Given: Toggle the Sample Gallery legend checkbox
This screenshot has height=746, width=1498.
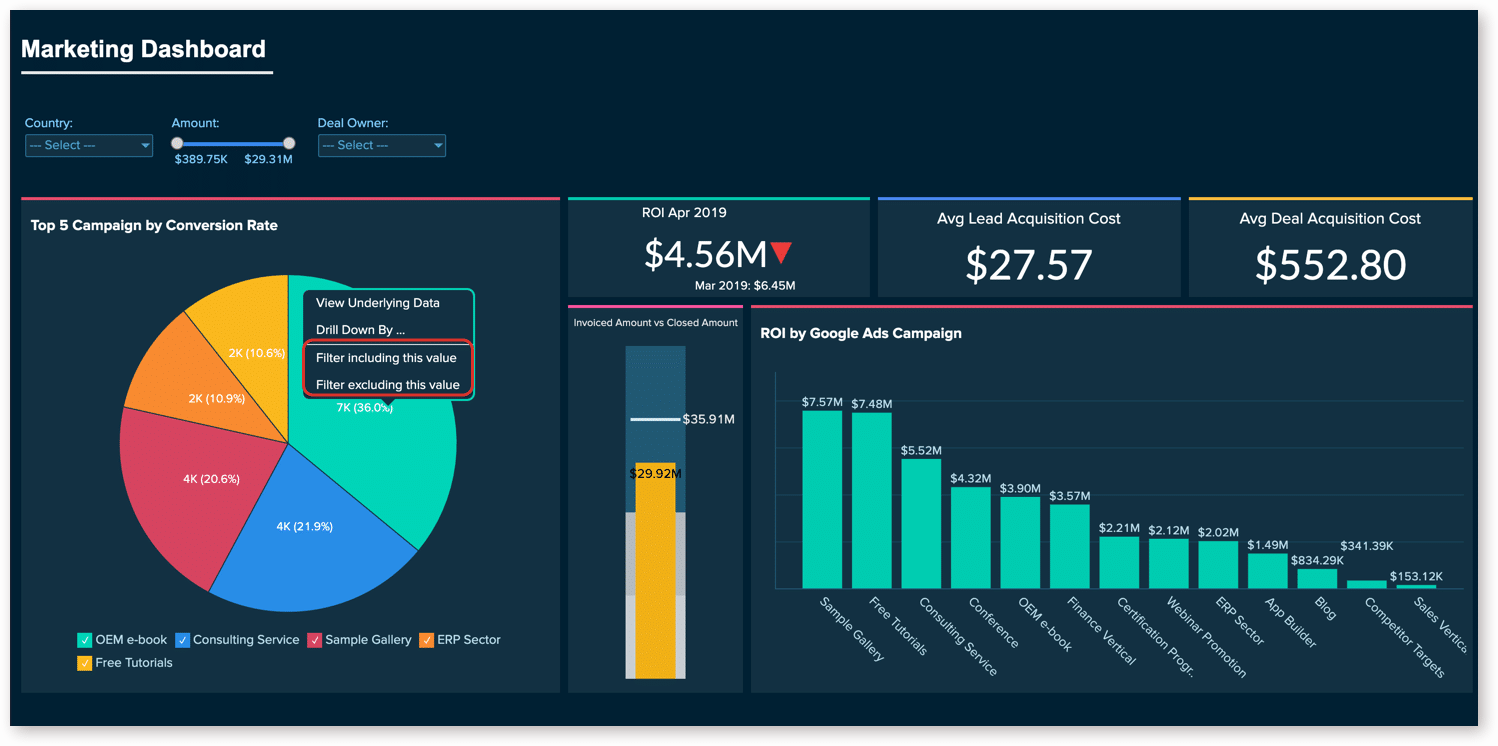Looking at the screenshot, I should click(315, 640).
